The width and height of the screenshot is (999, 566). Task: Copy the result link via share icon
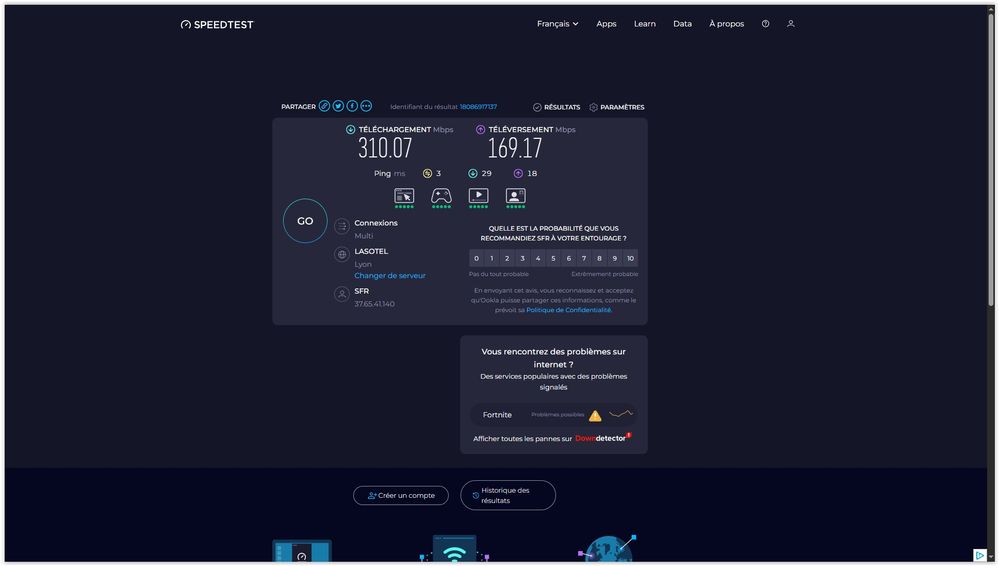(324, 106)
